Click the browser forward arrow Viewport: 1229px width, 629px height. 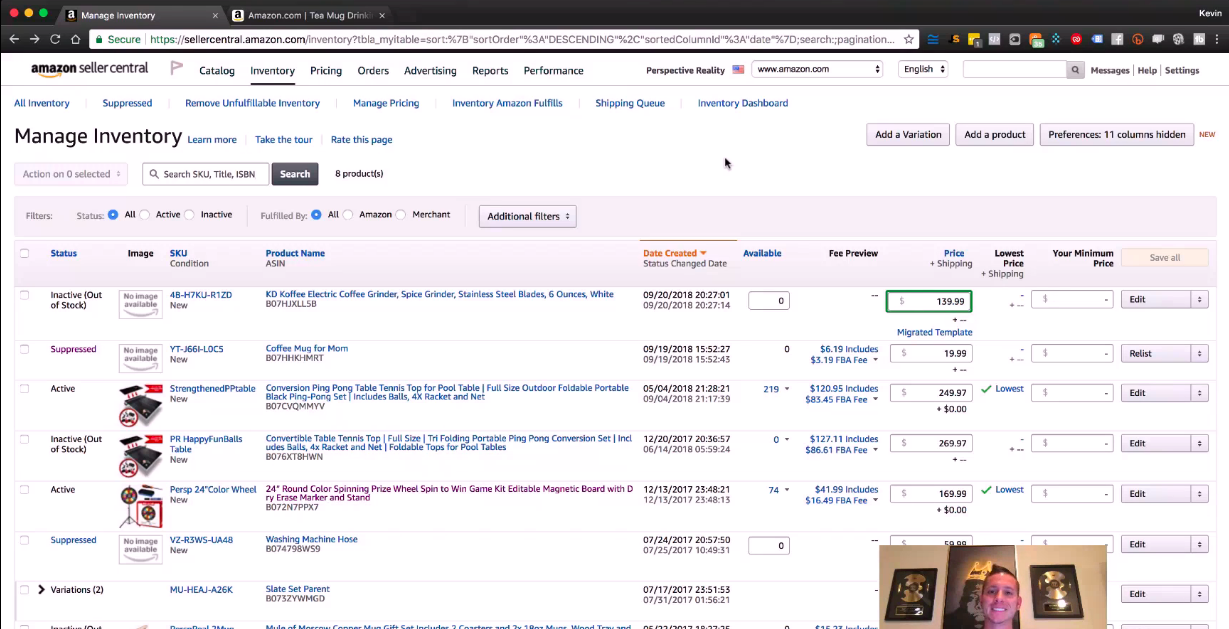(x=35, y=39)
